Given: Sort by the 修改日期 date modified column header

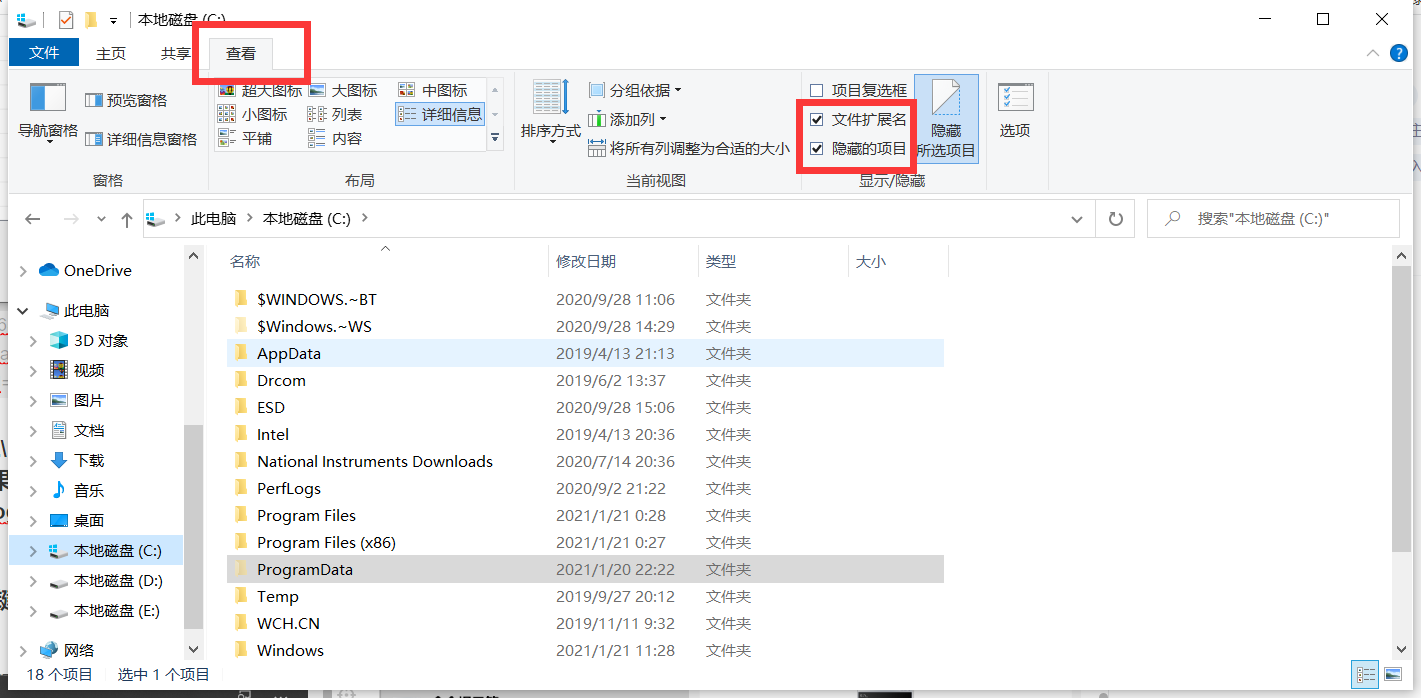Looking at the screenshot, I should pyautogui.click(x=623, y=261).
